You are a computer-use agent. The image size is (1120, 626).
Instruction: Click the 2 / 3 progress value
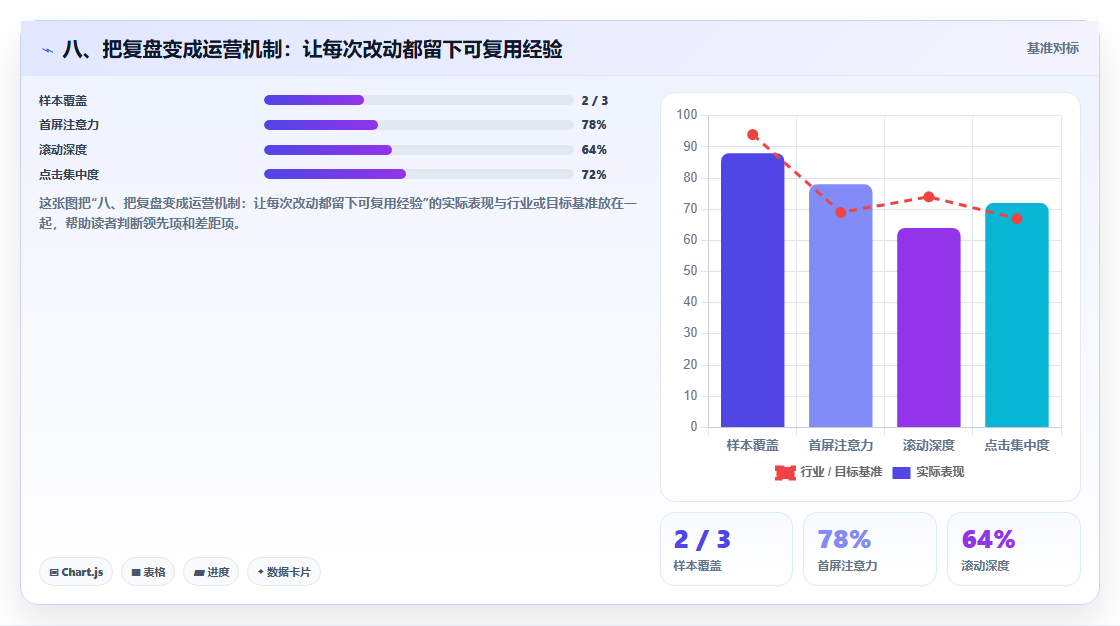click(595, 101)
